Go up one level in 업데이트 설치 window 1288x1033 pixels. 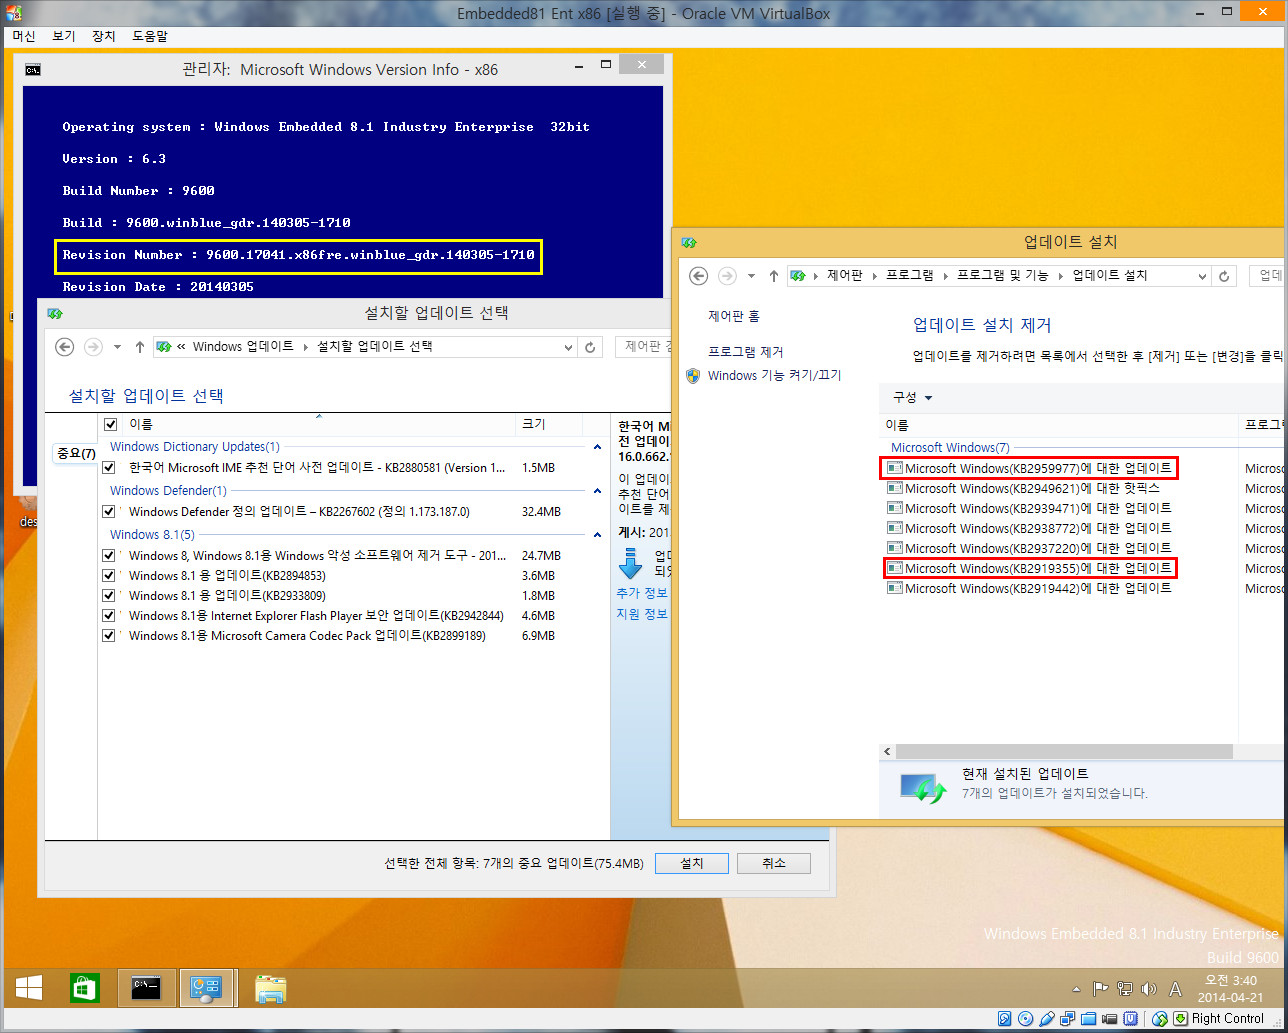click(773, 276)
